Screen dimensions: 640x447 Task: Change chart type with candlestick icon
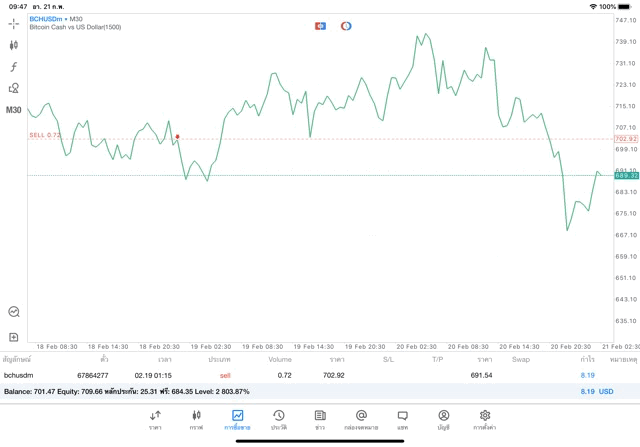pyautogui.click(x=14, y=45)
